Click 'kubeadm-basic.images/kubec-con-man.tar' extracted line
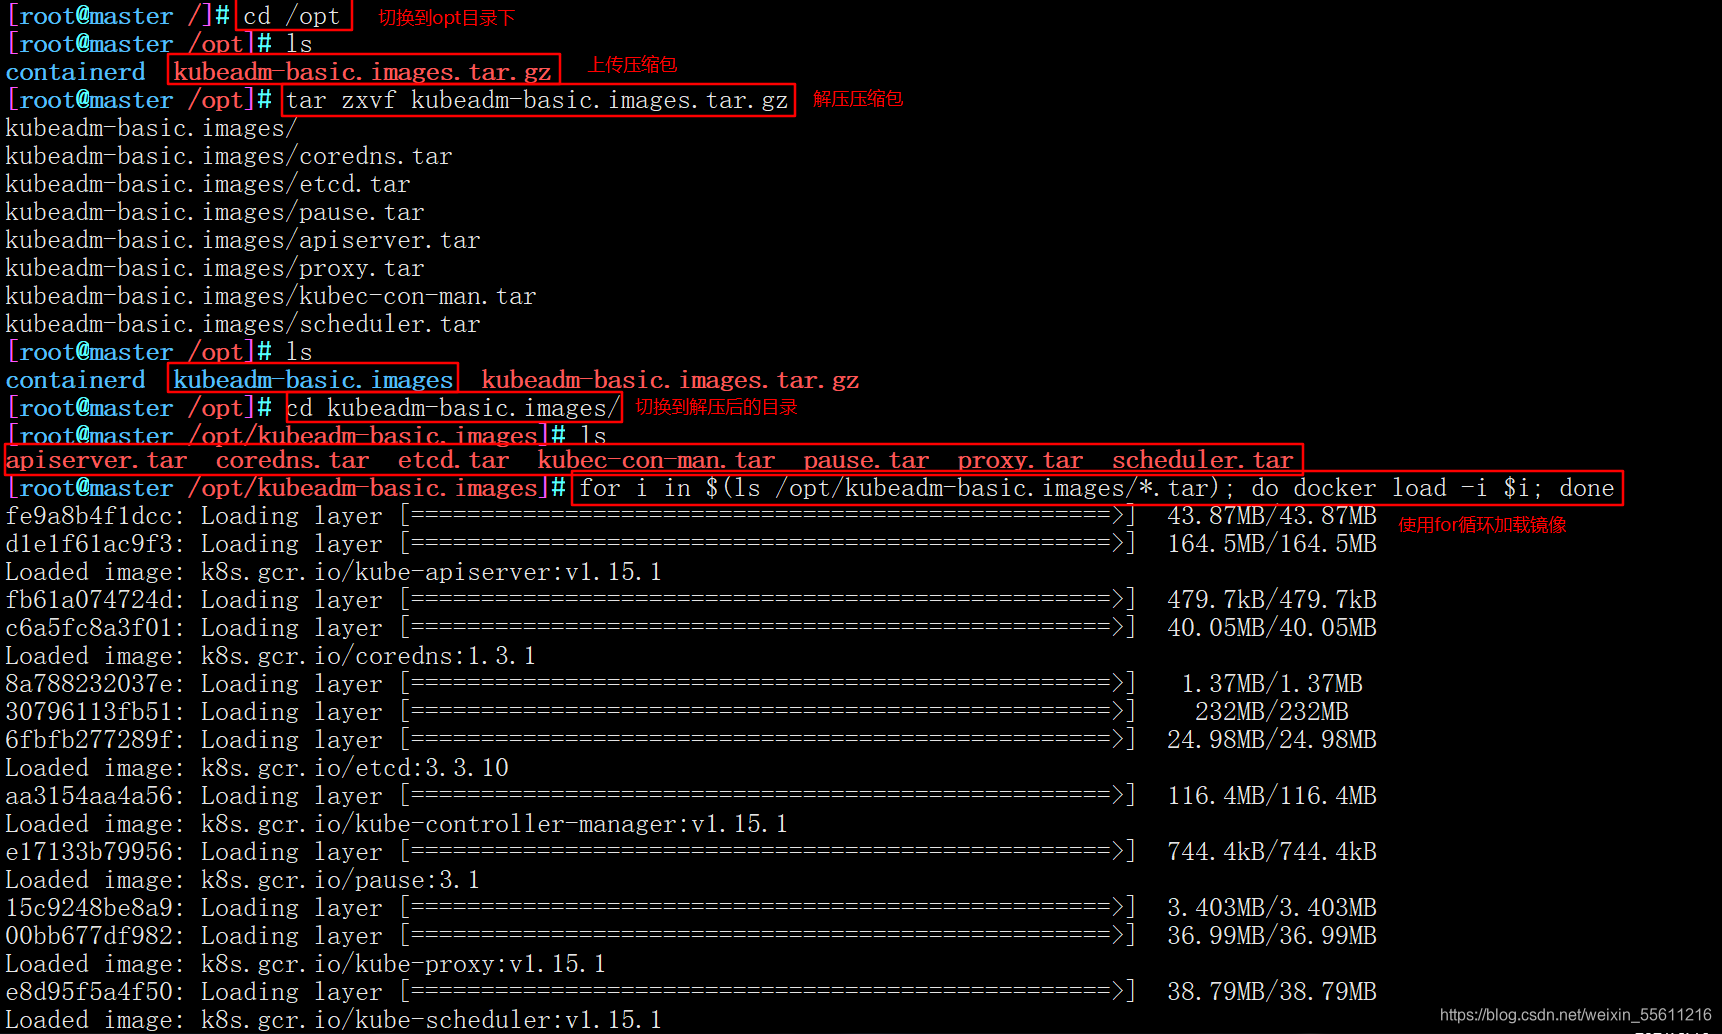1722x1034 pixels. [x=271, y=296]
